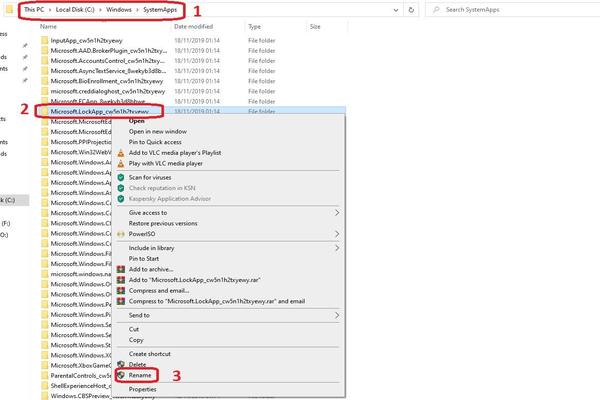Choose Cut in context menu

[x=134, y=329]
